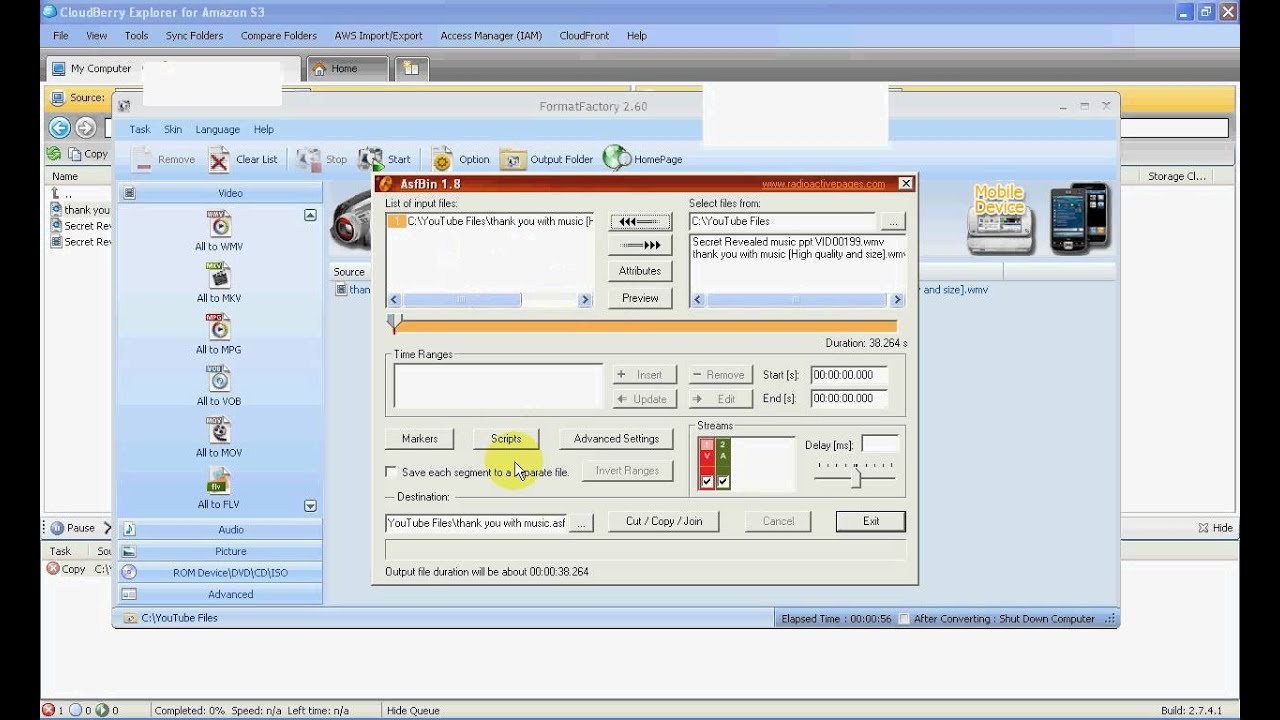This screenshot has height=720, width=1280.
Task: Toggle the video stream 1 checkbox
Action: [707, 481]
